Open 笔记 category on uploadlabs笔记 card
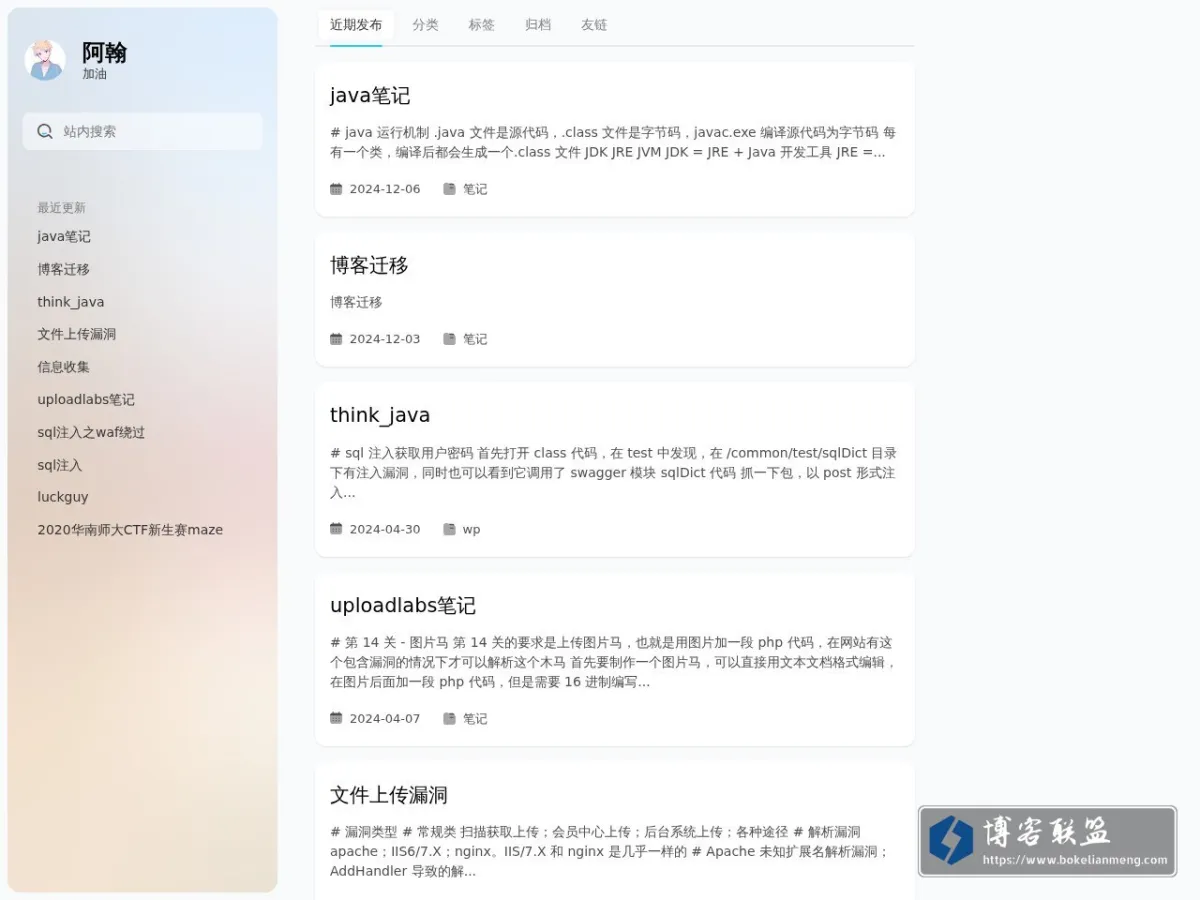1200x900 pixels. click(x=475, y=719)
